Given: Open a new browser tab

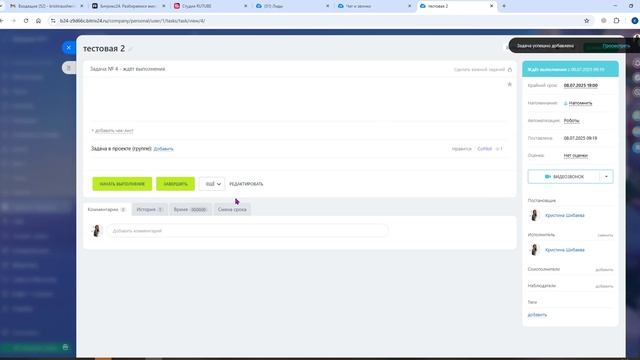Looking at the screenshot, I should tap(504, 6).
